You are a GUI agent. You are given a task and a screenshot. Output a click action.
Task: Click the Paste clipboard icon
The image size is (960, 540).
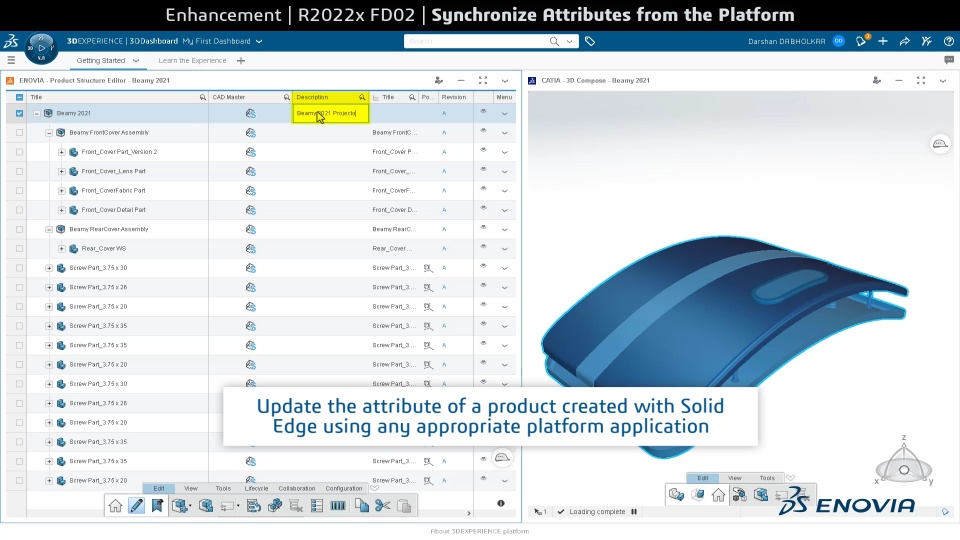point(404,506)
